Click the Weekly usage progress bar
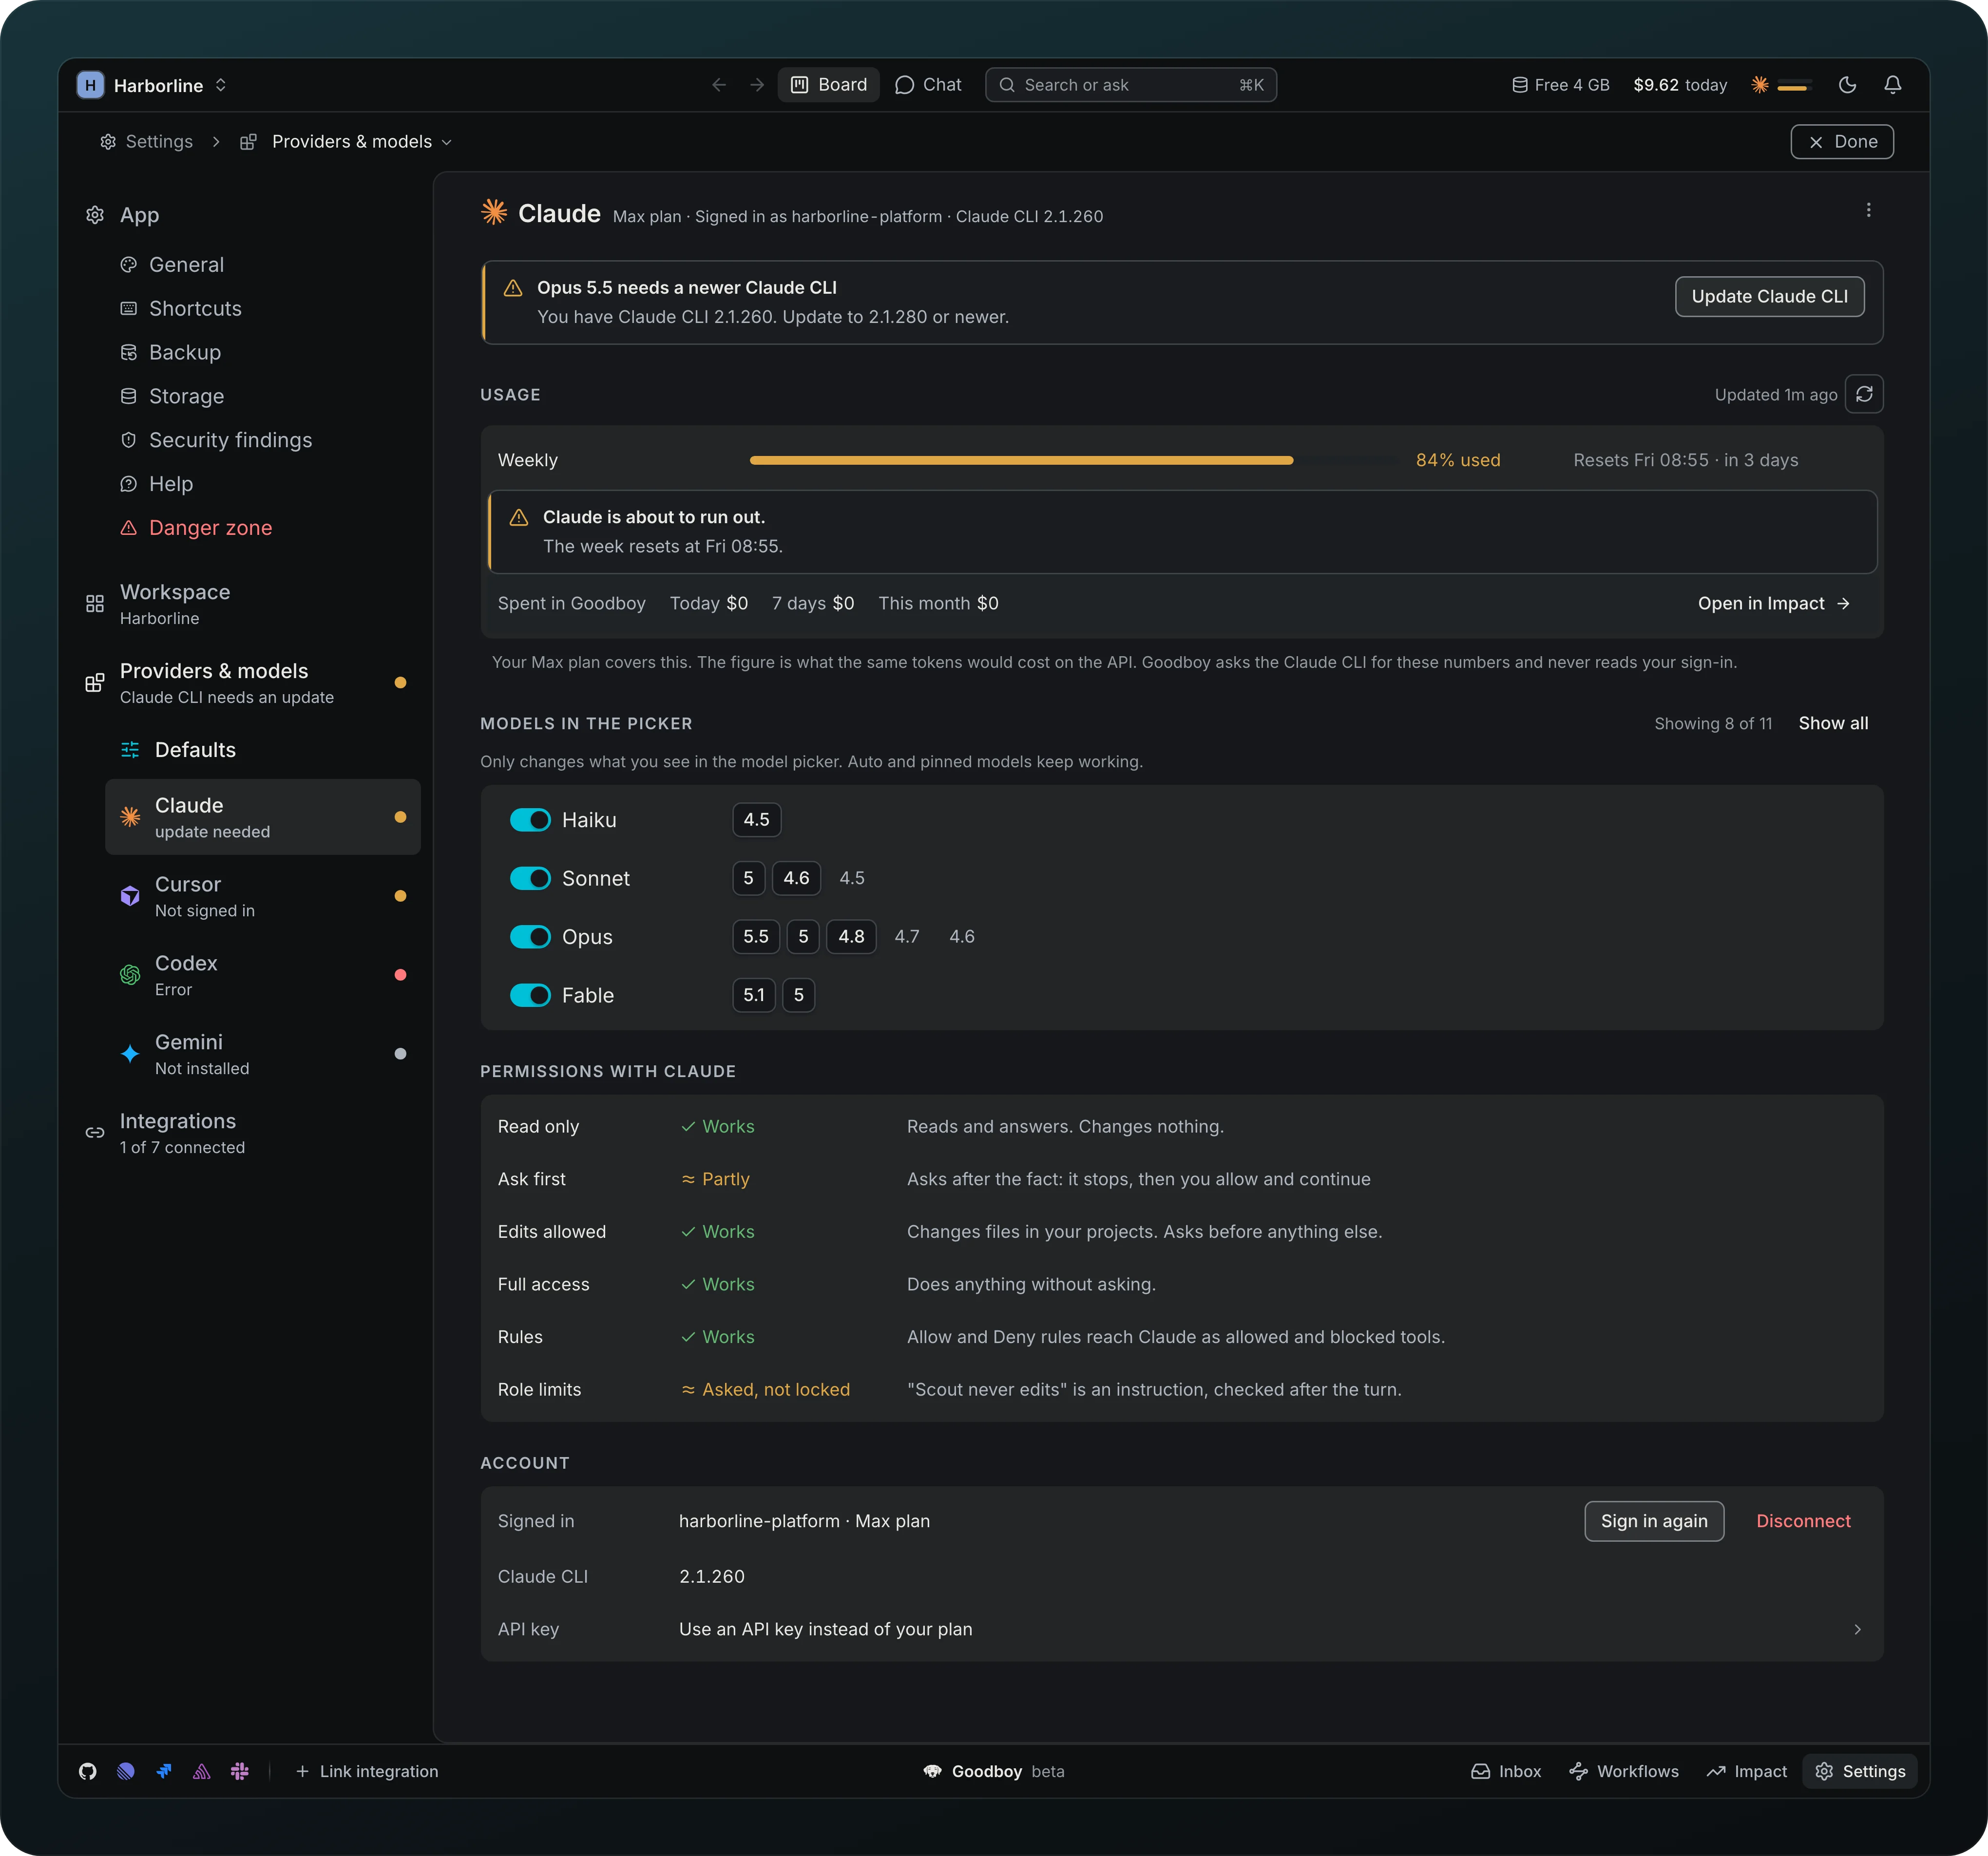Image resolution: width=1988 pixels, height=1856 pixels. click(x=1073, y=460)
